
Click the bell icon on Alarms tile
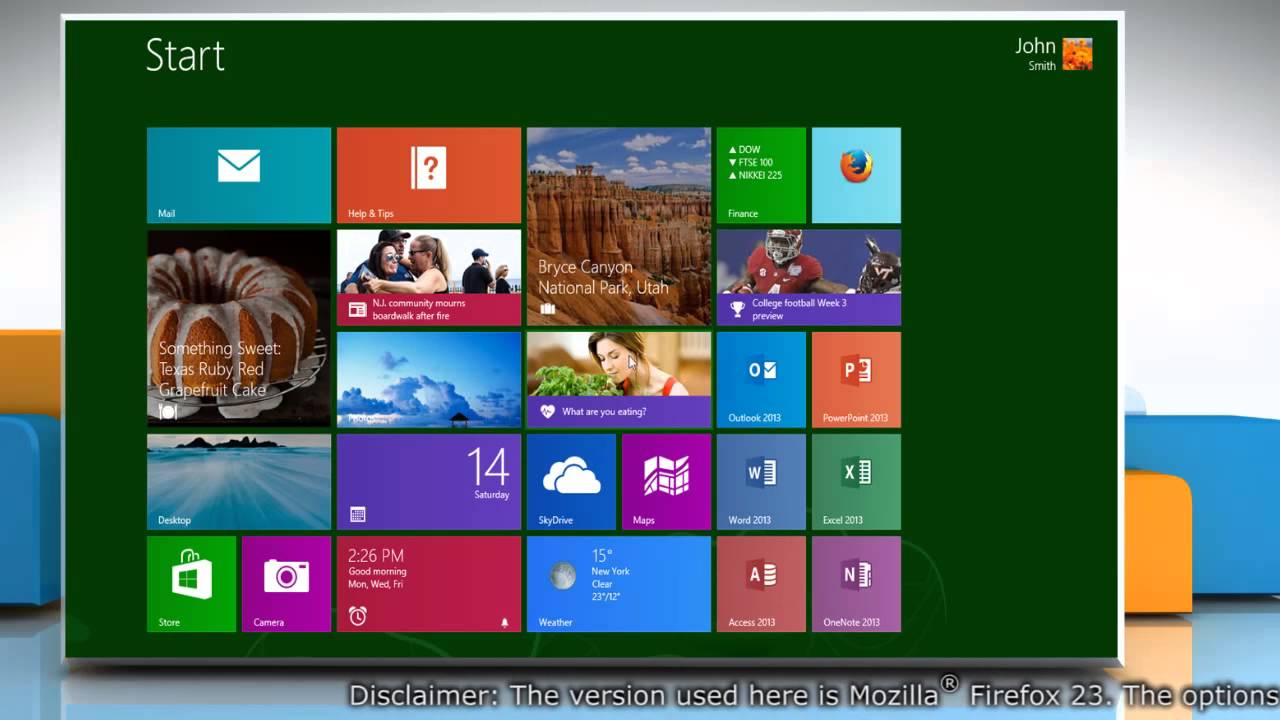point(504,622)
